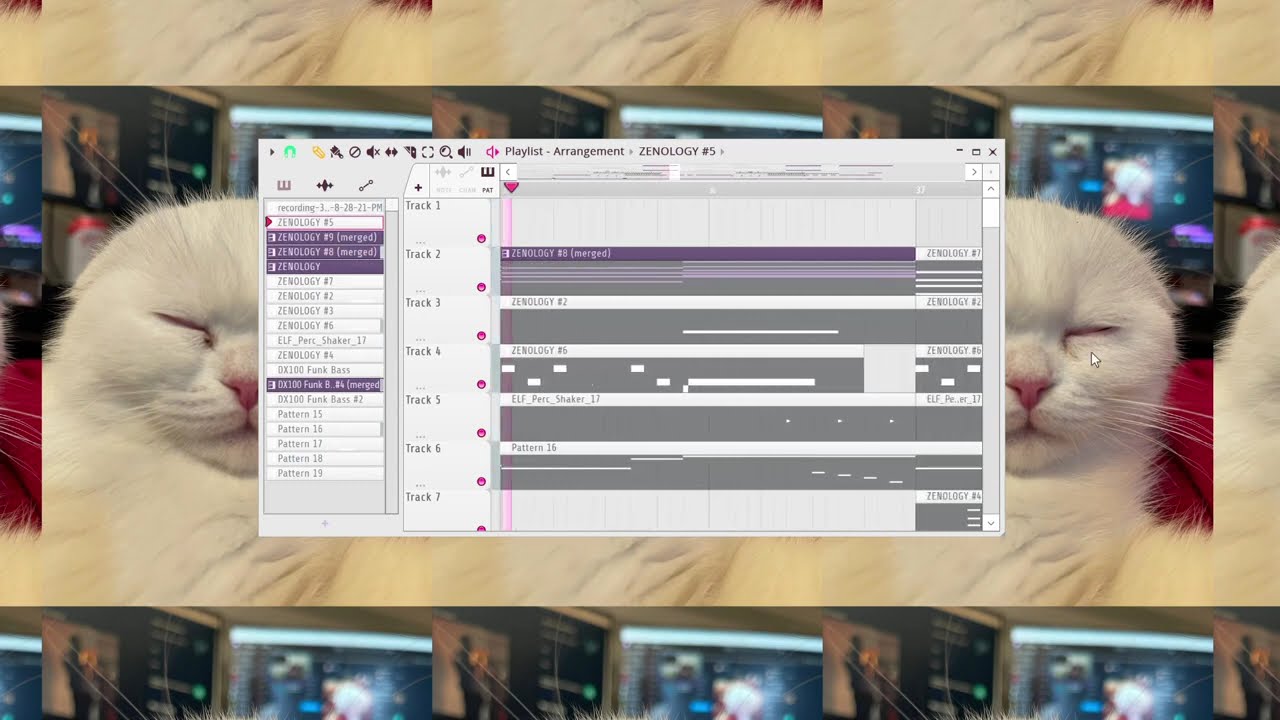Select ZENOLOGY #9 (merged) pattern
The width and height of the screenshot is (1280, 720).
[x=324, y=237]
